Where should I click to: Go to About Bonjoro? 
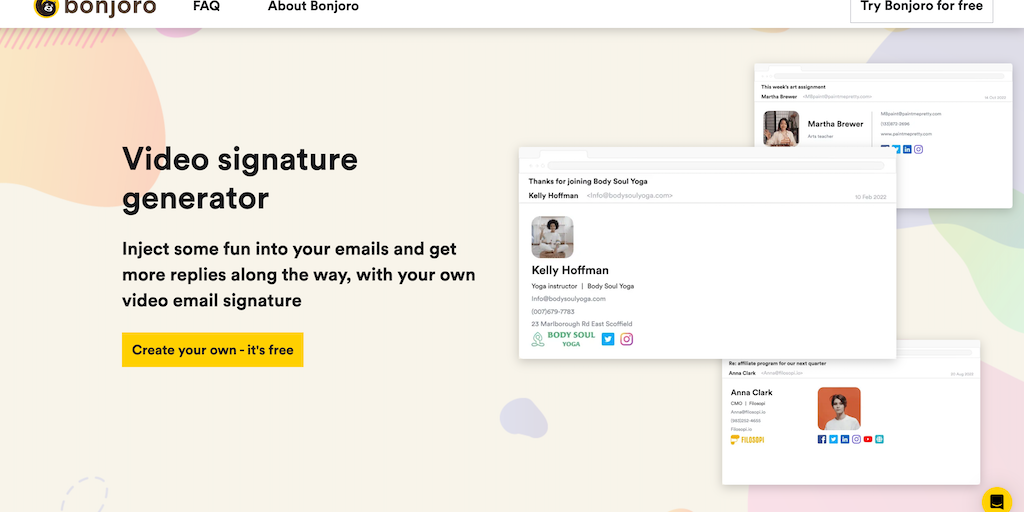click(313, 7)
